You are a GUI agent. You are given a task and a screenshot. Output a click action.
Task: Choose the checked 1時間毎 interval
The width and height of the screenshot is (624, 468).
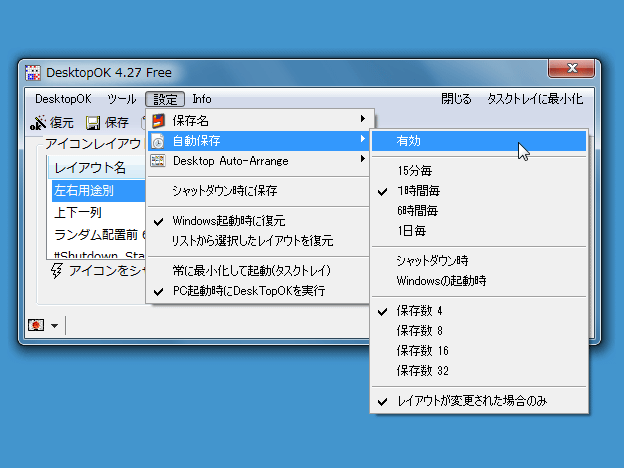coord(479,191)
